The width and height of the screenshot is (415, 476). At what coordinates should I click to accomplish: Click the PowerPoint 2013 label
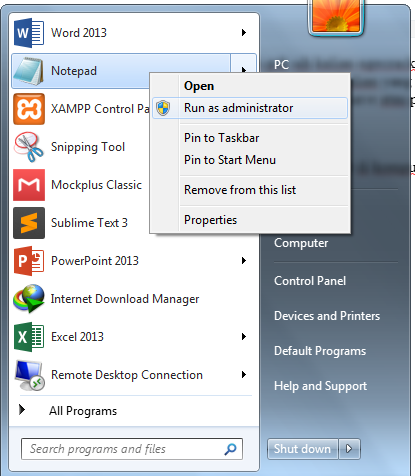(x=95, y=261)
